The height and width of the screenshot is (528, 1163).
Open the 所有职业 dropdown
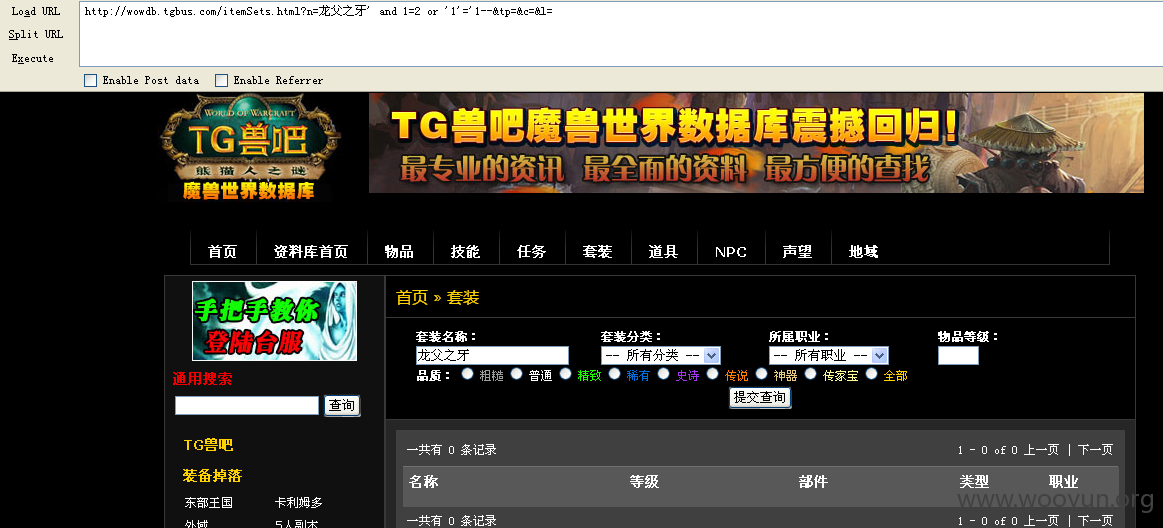[828, 355]
